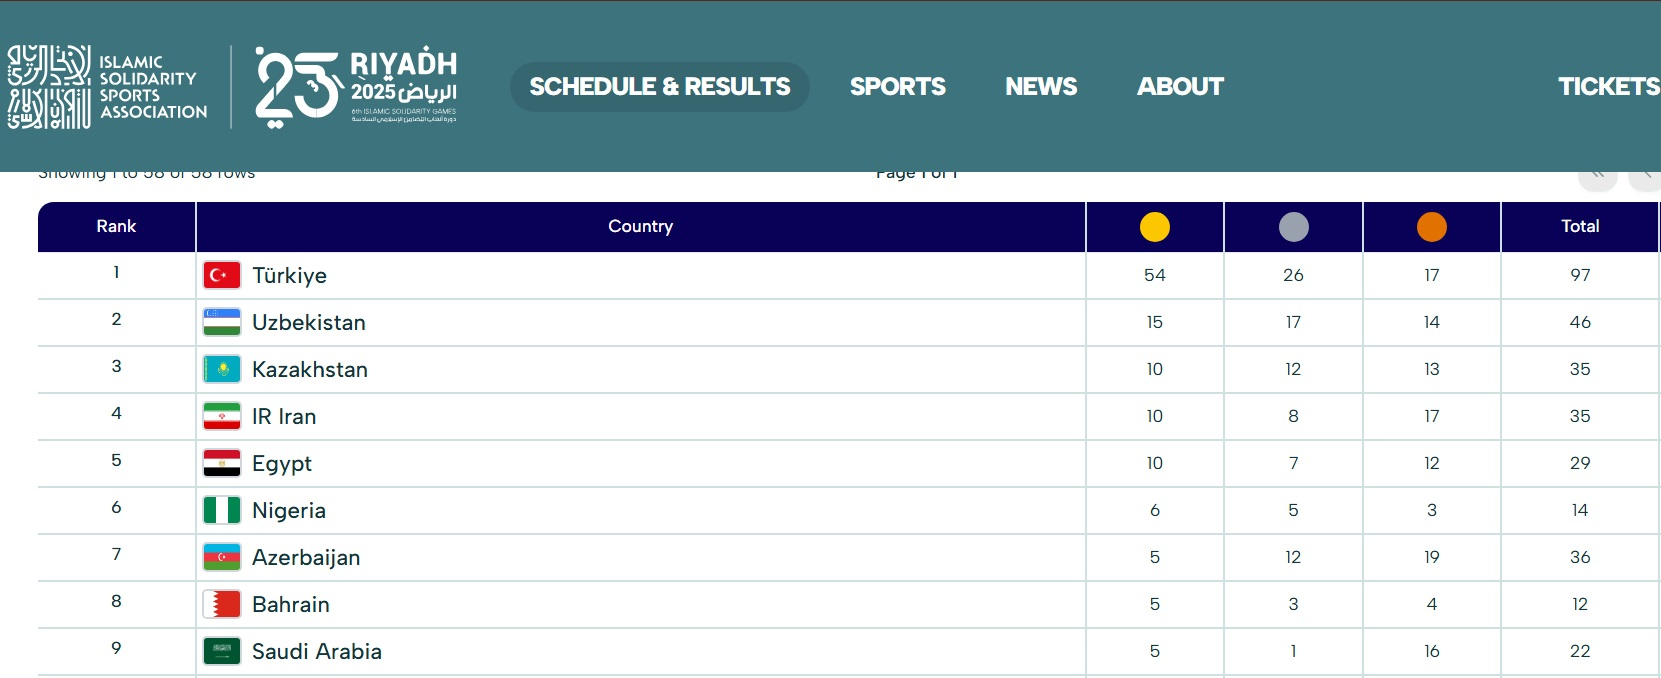Click the Islamic Solidarity Sports Association logo
Screen dimensions: 1661x678
tap(108, 87)
